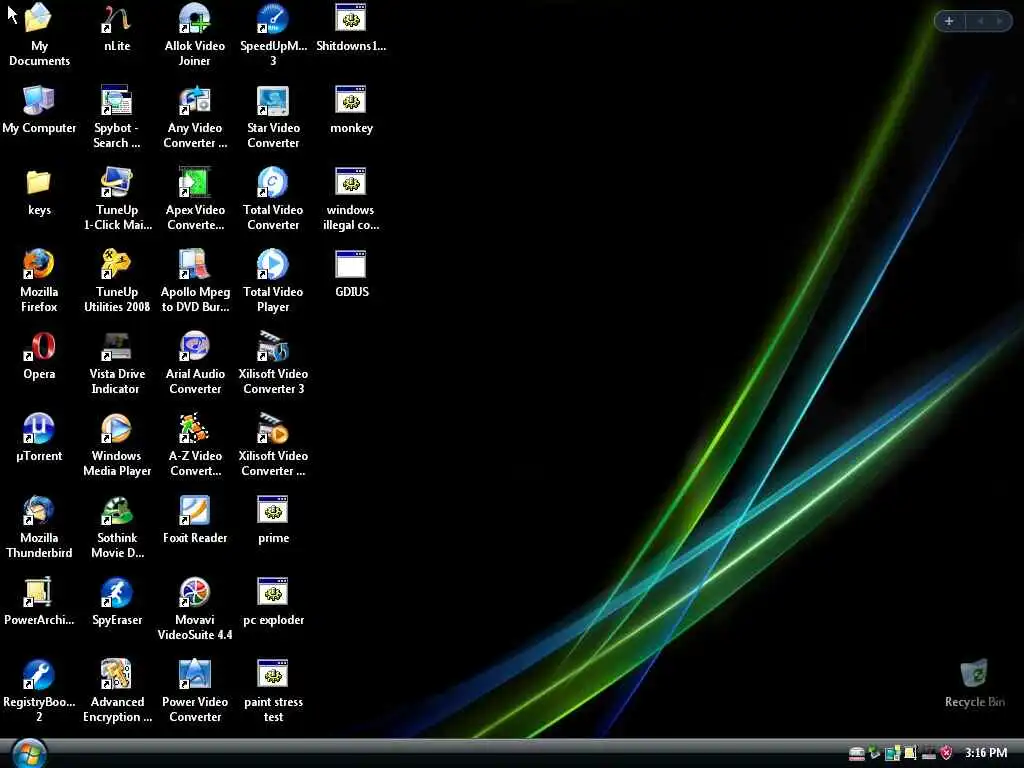Click the blue-green window tiles tray icon
The height and width of the screenshot is (768, 1024).
click(x=893, y=753)
